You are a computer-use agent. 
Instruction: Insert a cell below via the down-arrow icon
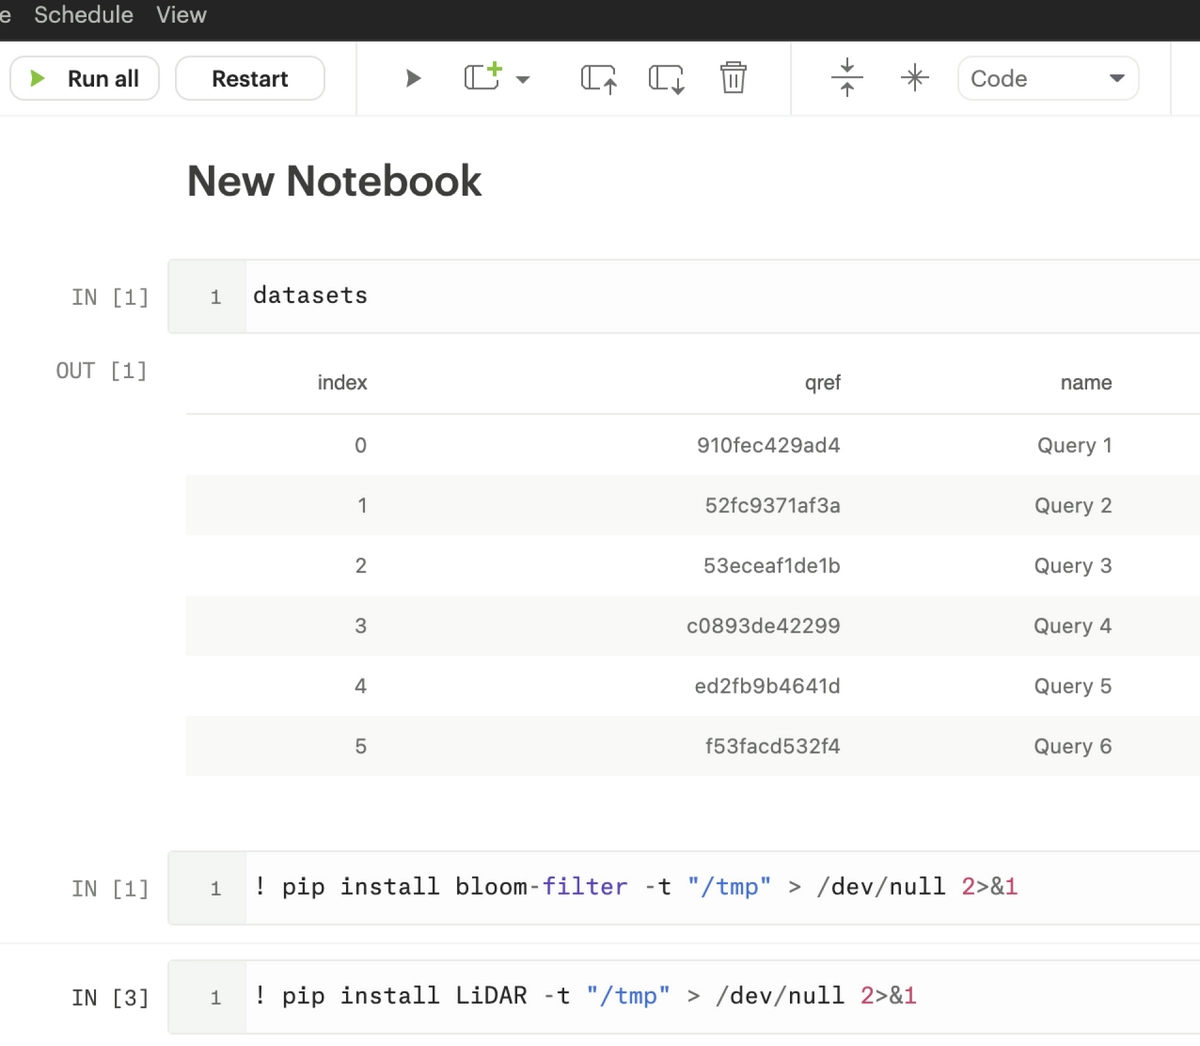[665, 77]
